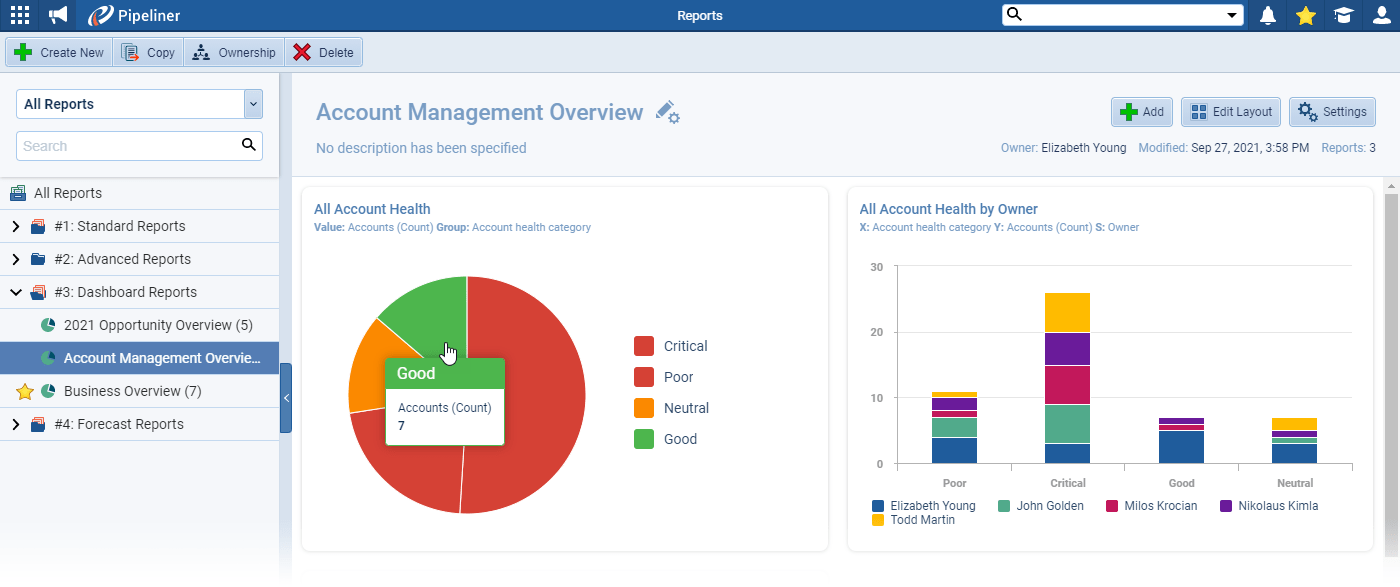The image size is (1400, 587).
Task: Click the megaphone announcements icon
Action: click(x=55, y=15)
